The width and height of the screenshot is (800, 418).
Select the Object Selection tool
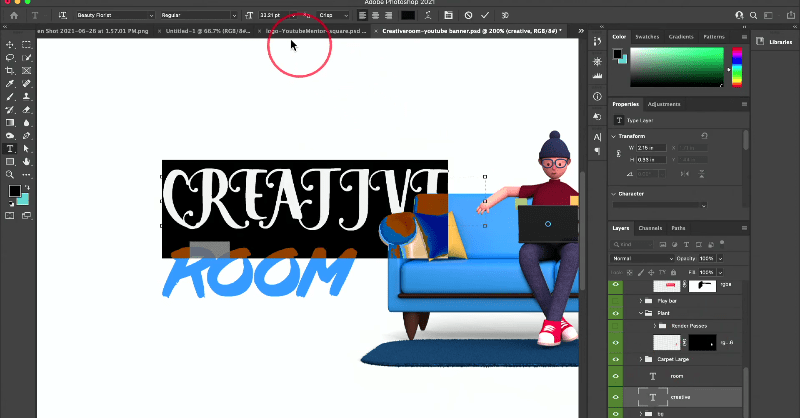click(x=27, y=58)
